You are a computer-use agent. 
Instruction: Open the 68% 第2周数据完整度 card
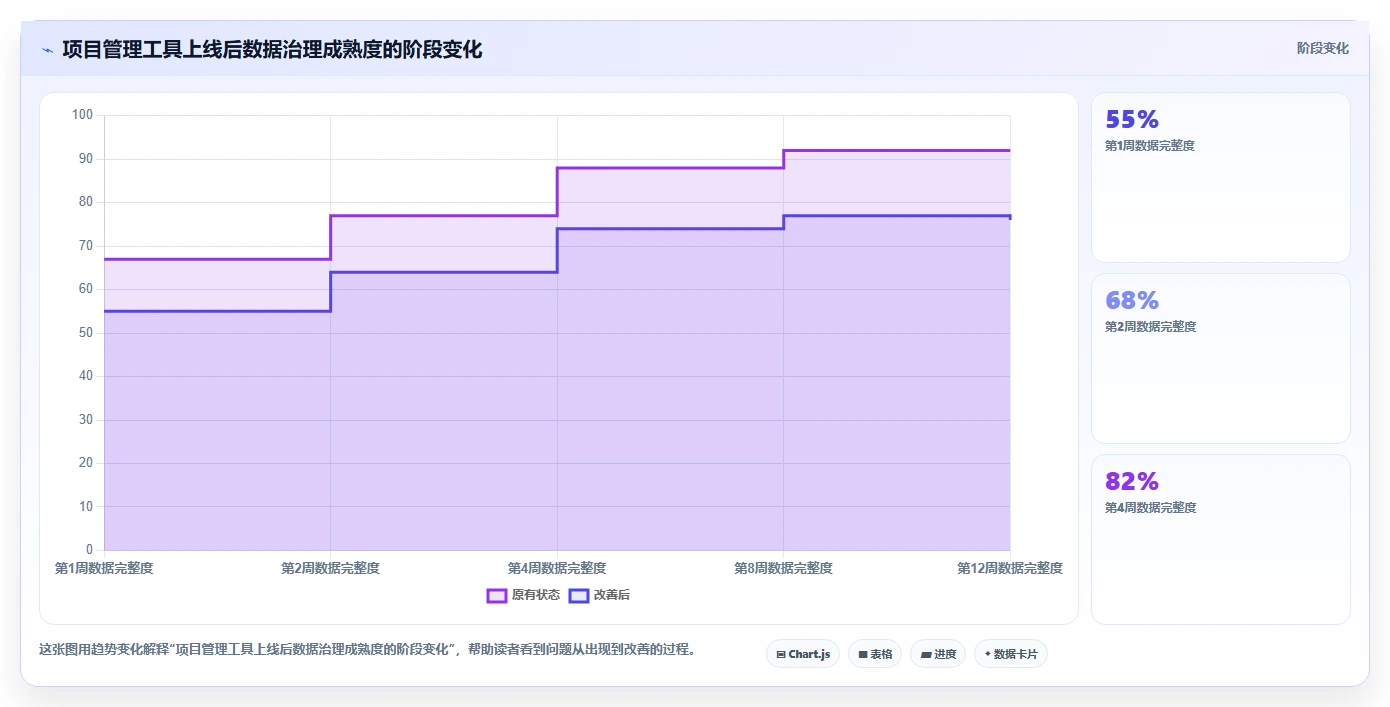point(1220,358)
